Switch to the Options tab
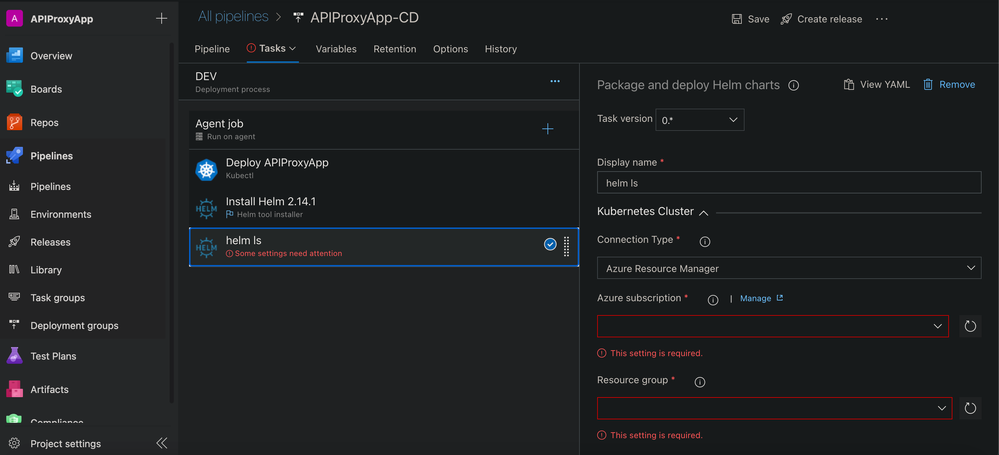Image resolution: width=999 pixels, height=455 pixels. coord(450,49)
